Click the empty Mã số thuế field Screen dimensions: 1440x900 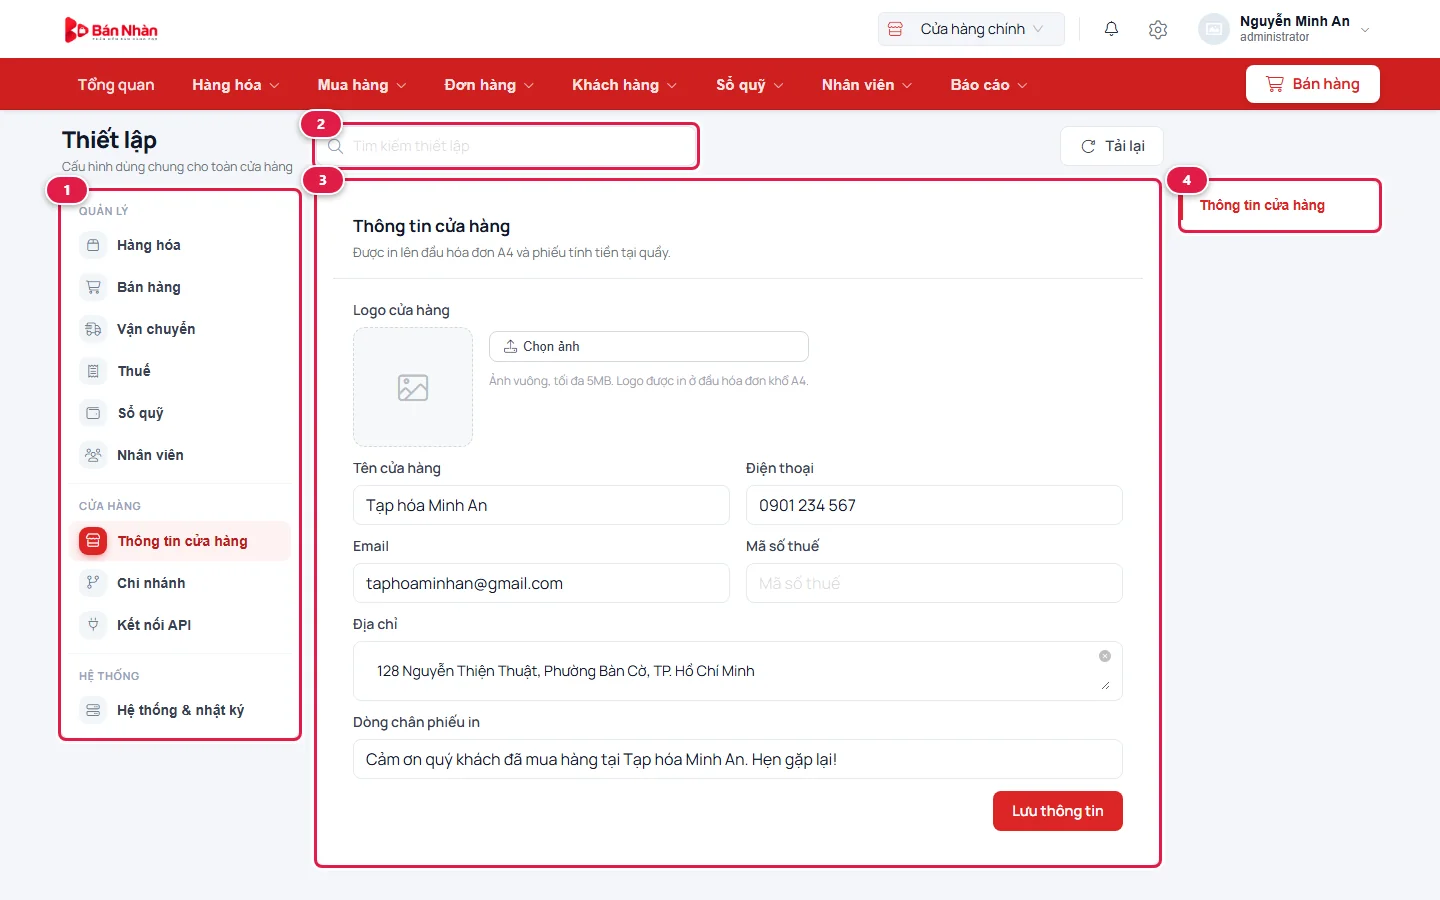(934, 583)
